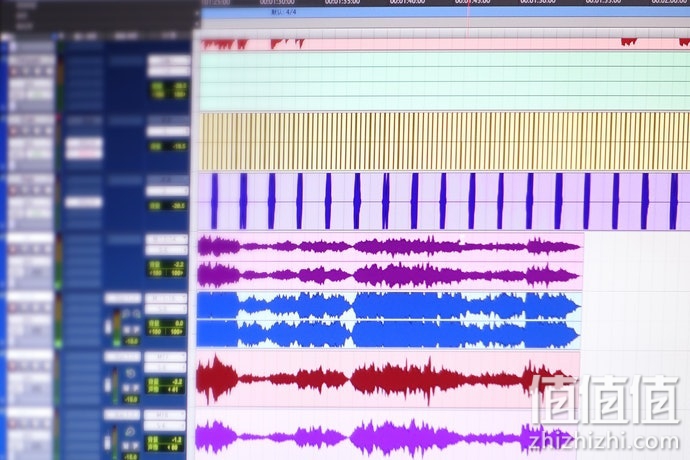Toggle send mute M on red track
The height and width of the screenshot is (460, 690).
point(126,388)
